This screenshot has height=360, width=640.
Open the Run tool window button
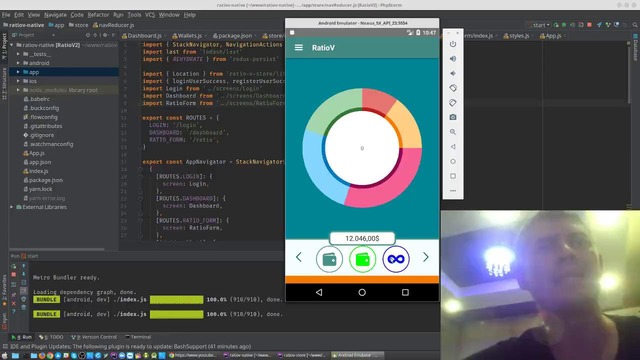point(22,337)
